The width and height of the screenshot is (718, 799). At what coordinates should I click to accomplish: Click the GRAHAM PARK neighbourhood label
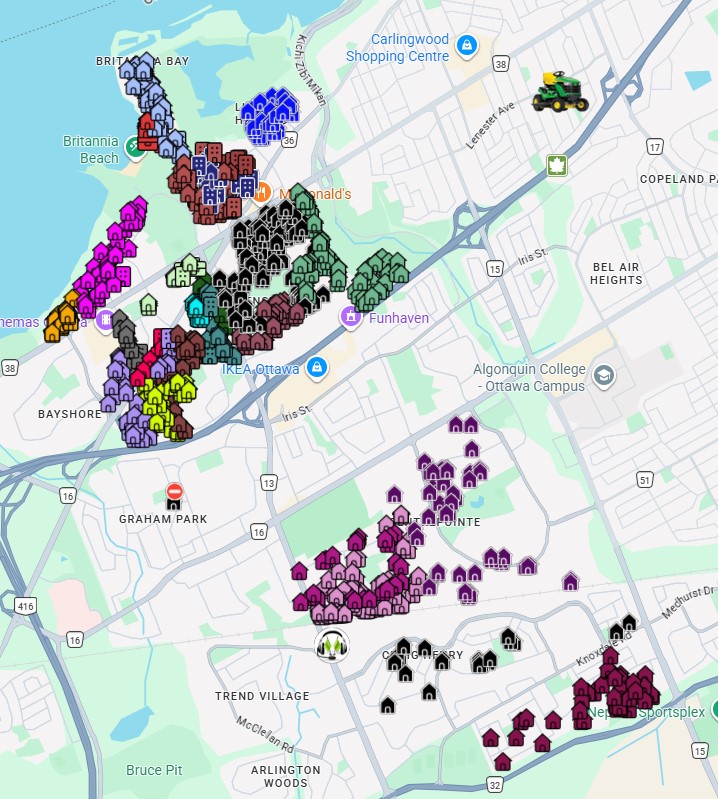point(163,519)
